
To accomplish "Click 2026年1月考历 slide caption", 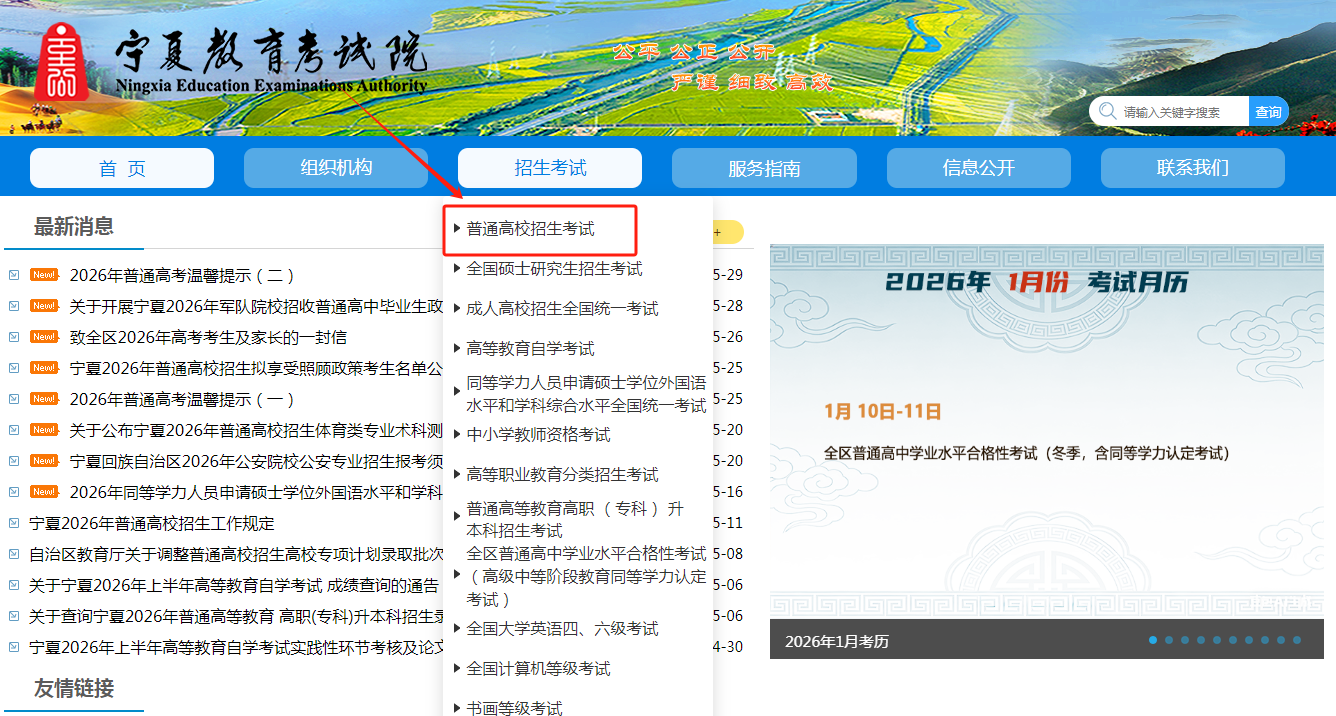I will [836, 641].
